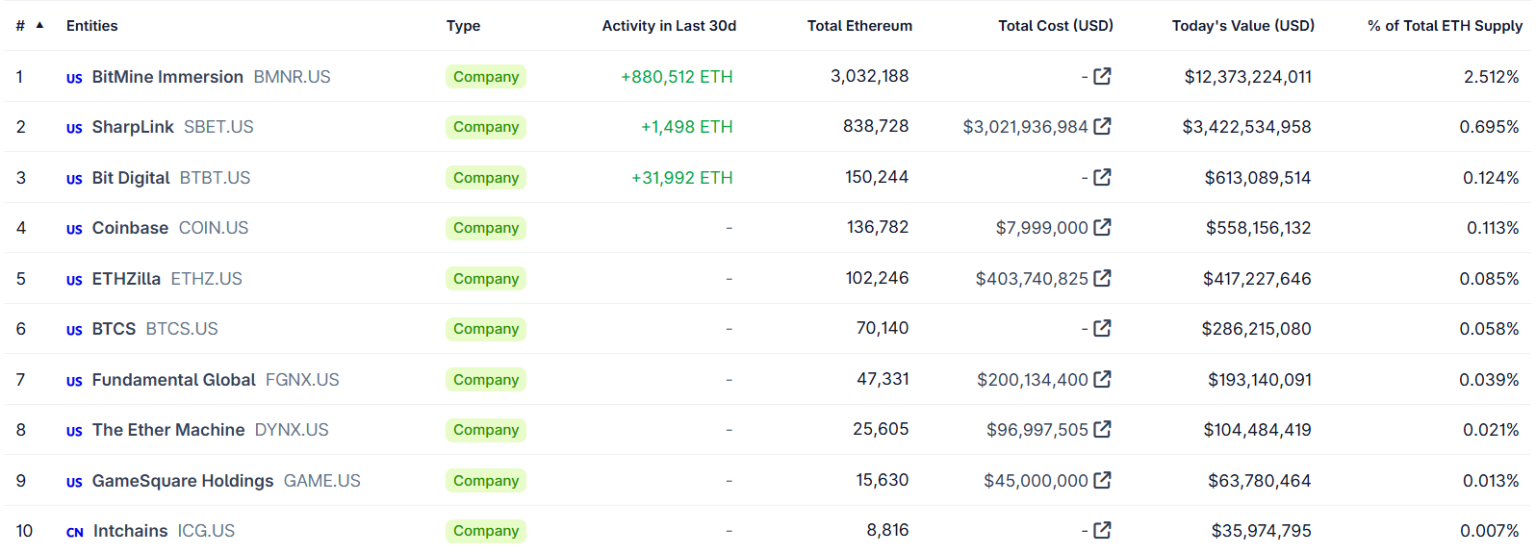Click the % of Total ETH Supply header
This screenshot has width=1536, height=554.
(x=1444, y=26)
